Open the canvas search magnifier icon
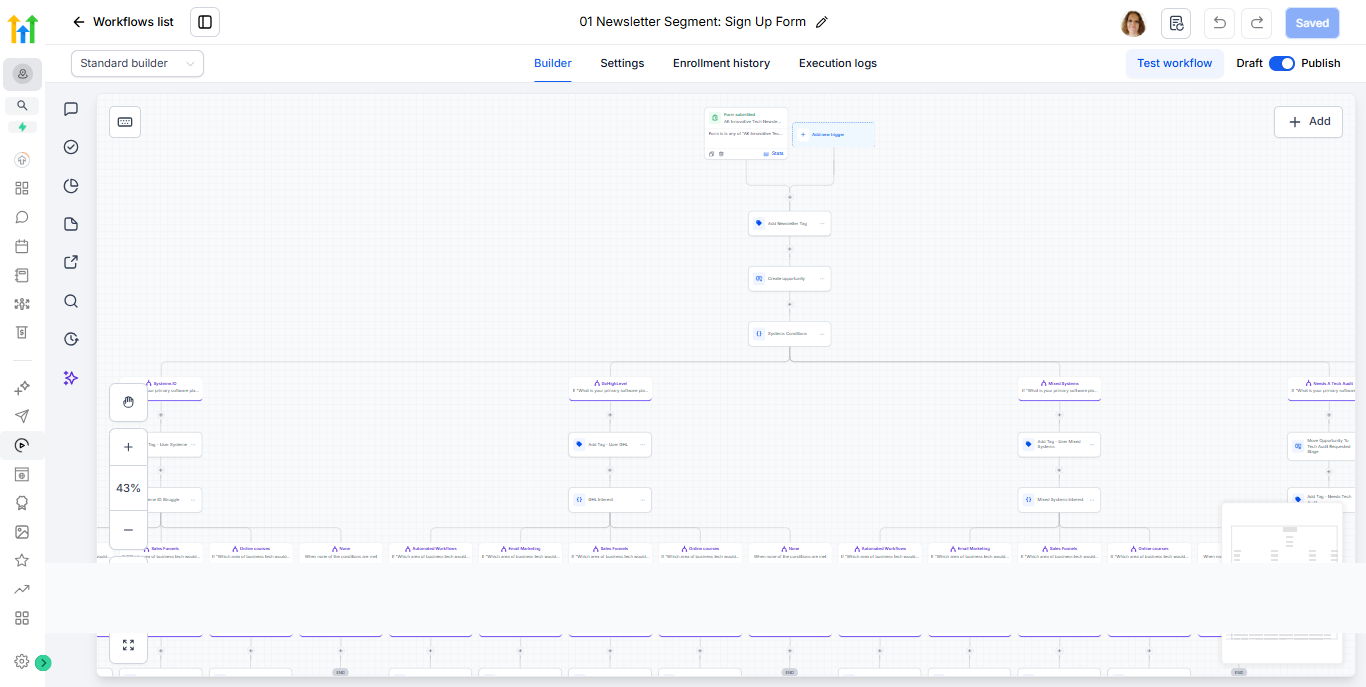The image size is (1366, 687). pyautogui.click(x=71, y=301)
